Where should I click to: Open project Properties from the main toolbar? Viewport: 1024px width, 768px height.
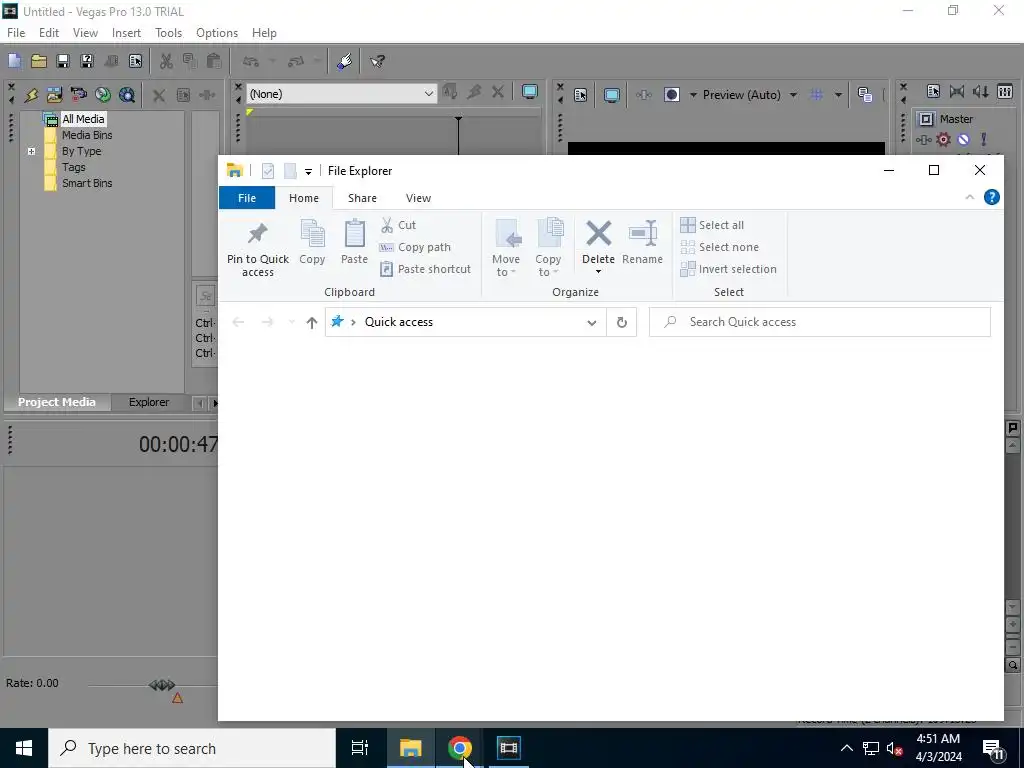(135, 61)
